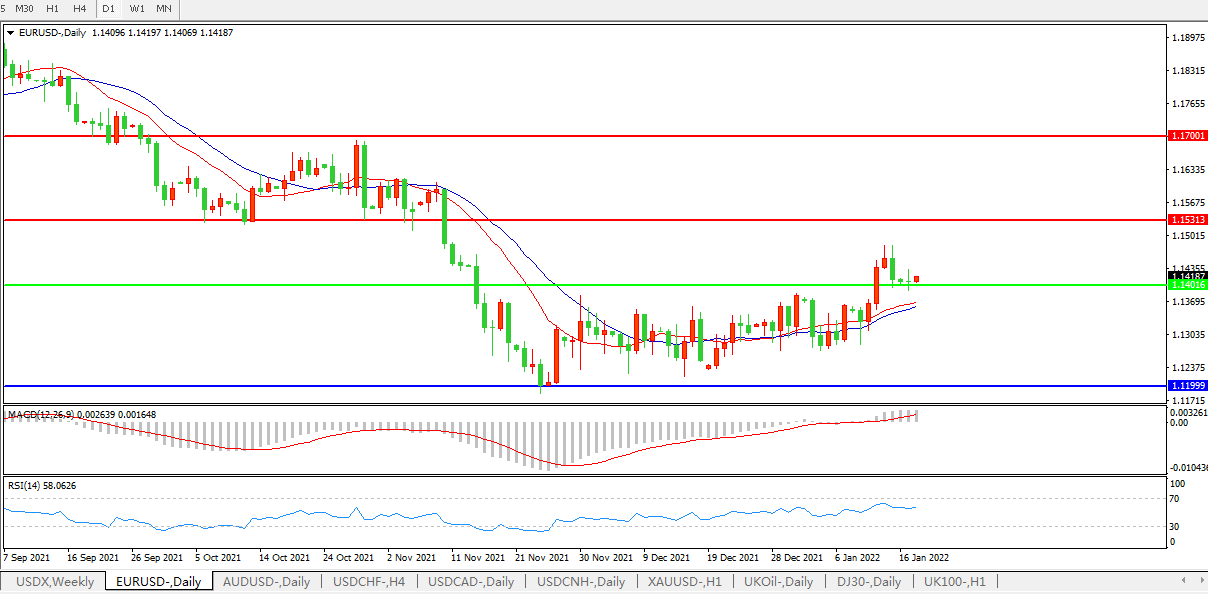Viewport: 1208px width, 594px height.
Task: Select the red 1.17001 resistance line
Action: 600,135
